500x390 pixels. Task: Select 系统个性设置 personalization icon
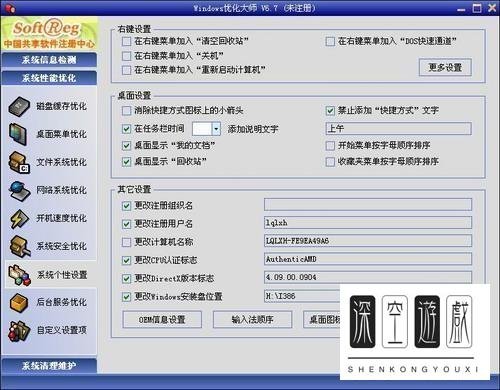point(19,275)
